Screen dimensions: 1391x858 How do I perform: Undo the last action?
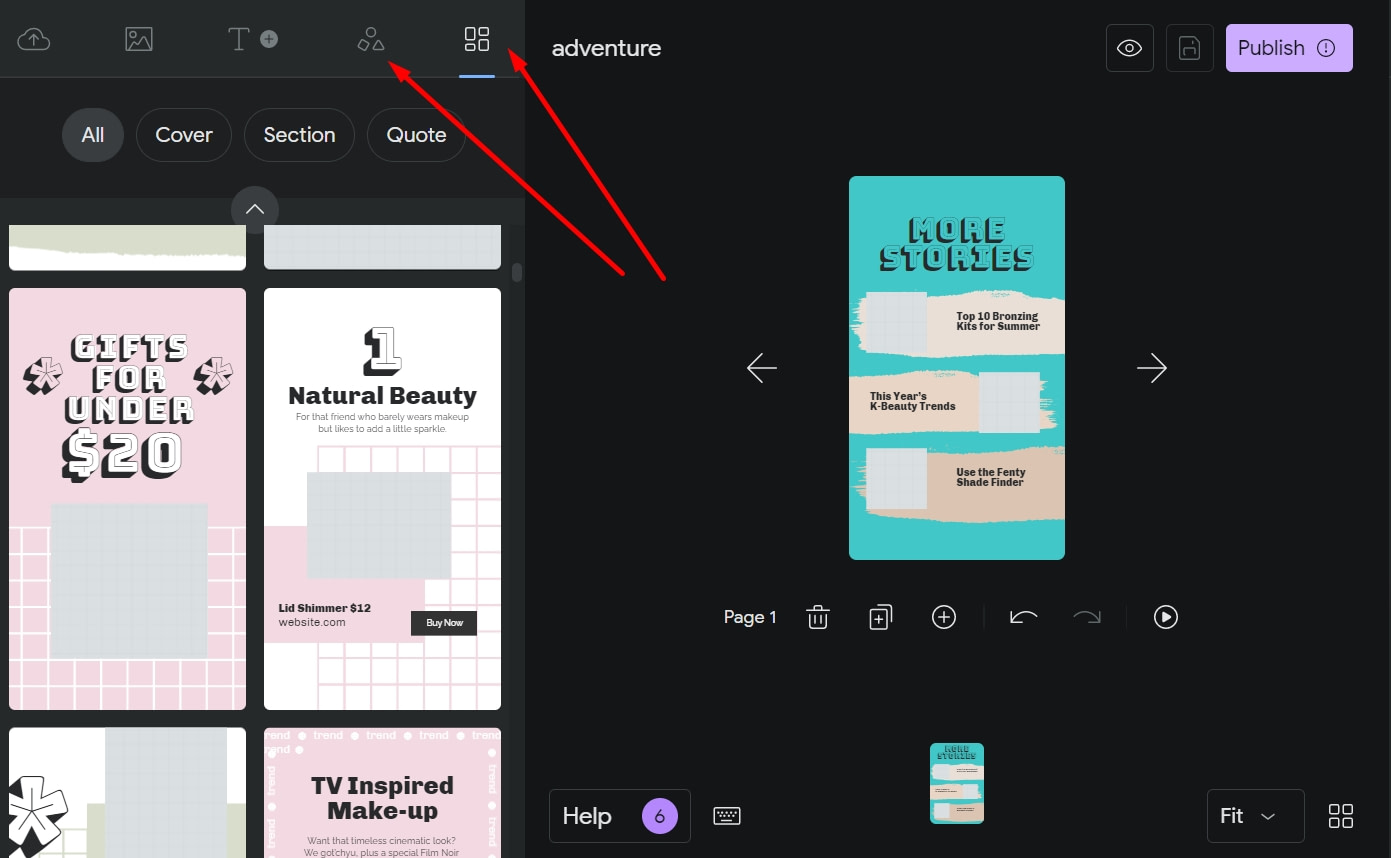tap(1023, 617)
